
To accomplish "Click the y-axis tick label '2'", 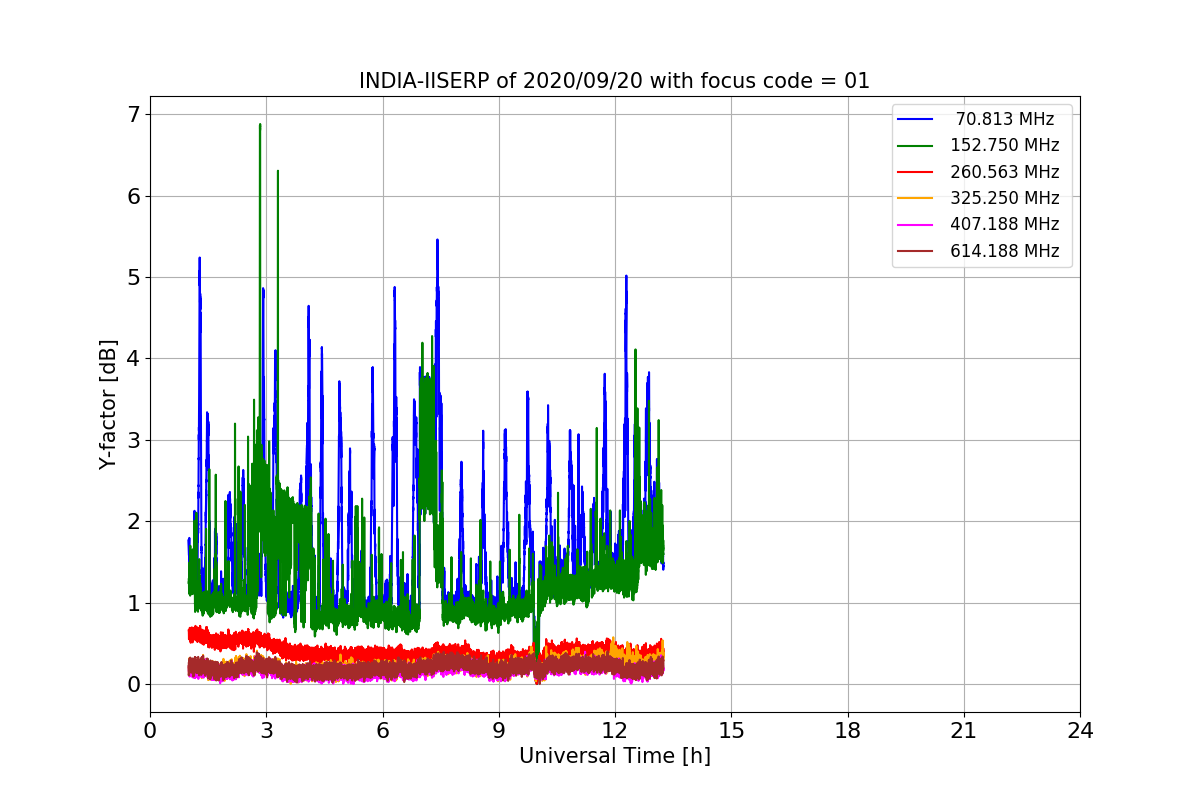I will click(134, 521).
